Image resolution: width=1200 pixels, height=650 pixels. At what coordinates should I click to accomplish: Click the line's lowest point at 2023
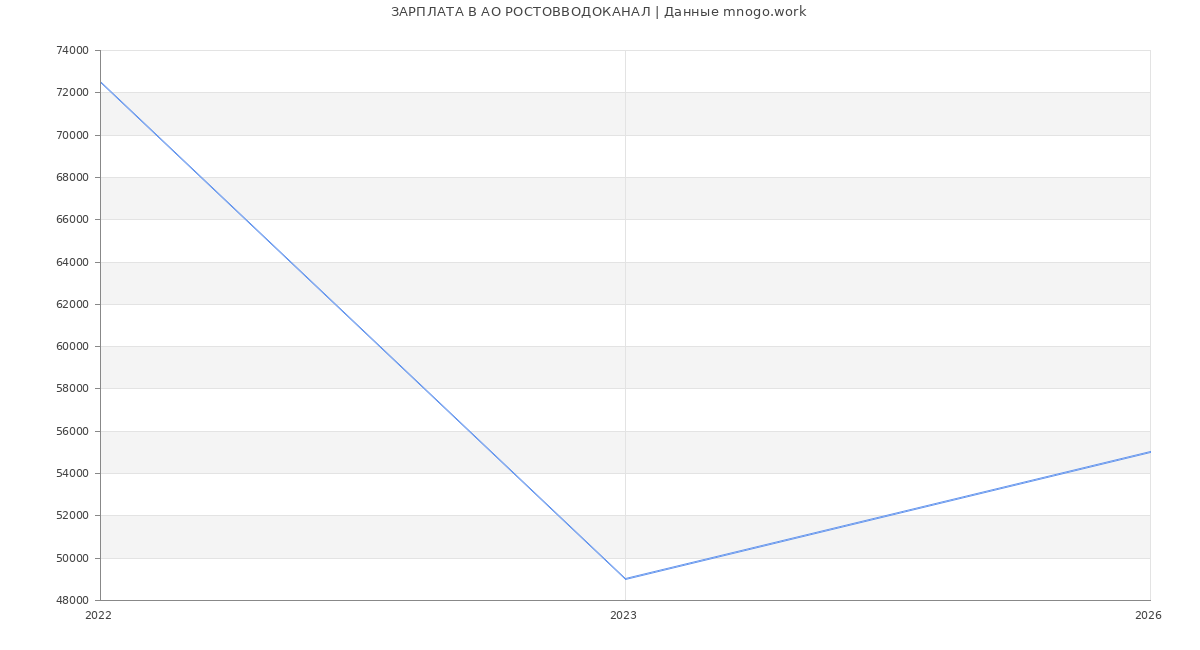tap(625, 579)
